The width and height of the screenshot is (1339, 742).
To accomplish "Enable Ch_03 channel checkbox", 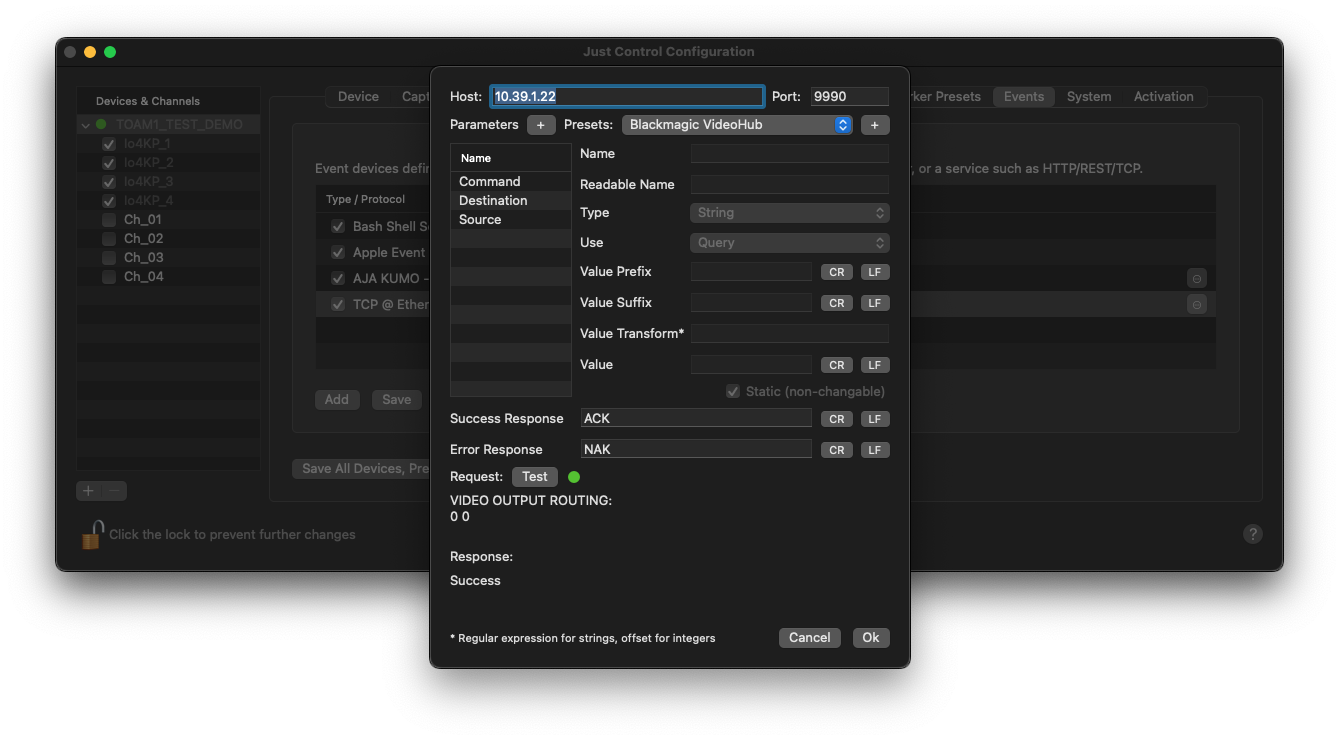I will [x=109, y=258].
